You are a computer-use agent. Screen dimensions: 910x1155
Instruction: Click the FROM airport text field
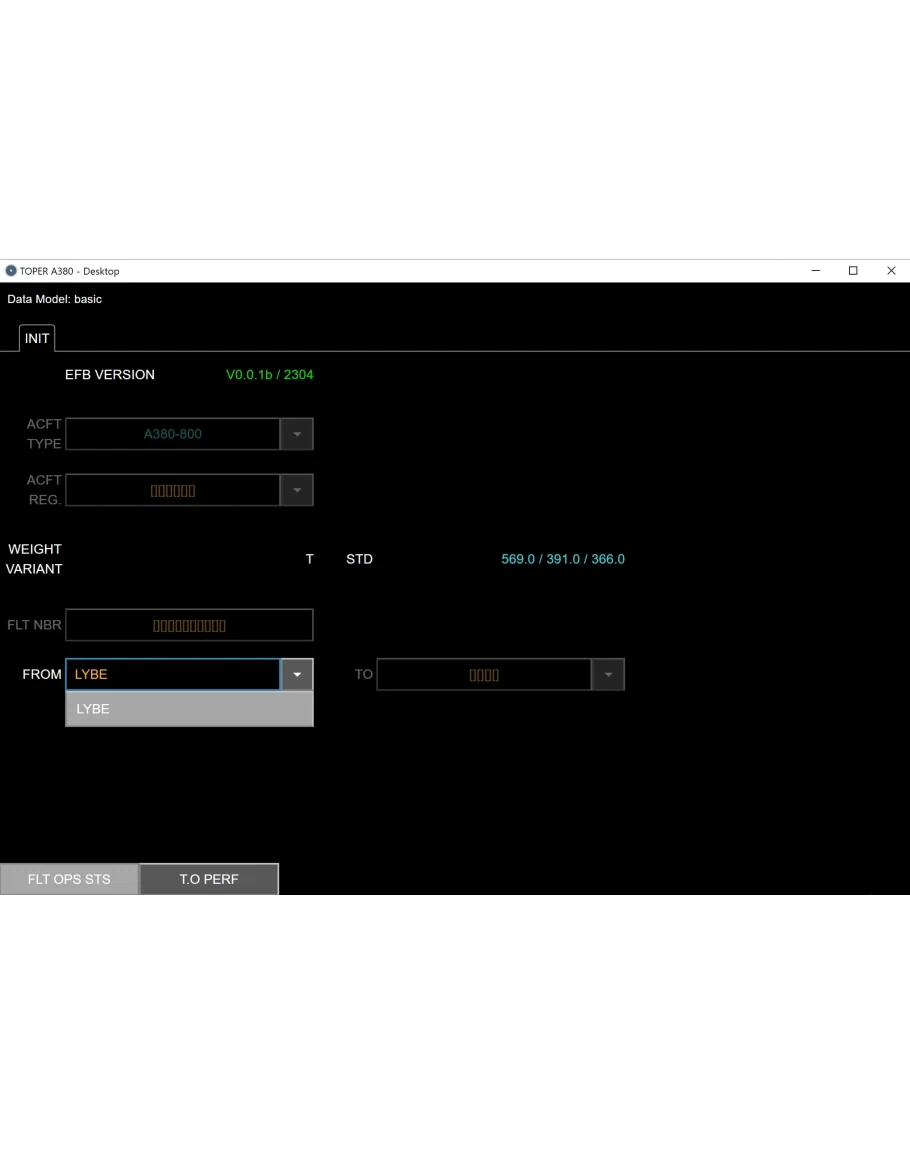pyautogui.click(x=173, y=675)
